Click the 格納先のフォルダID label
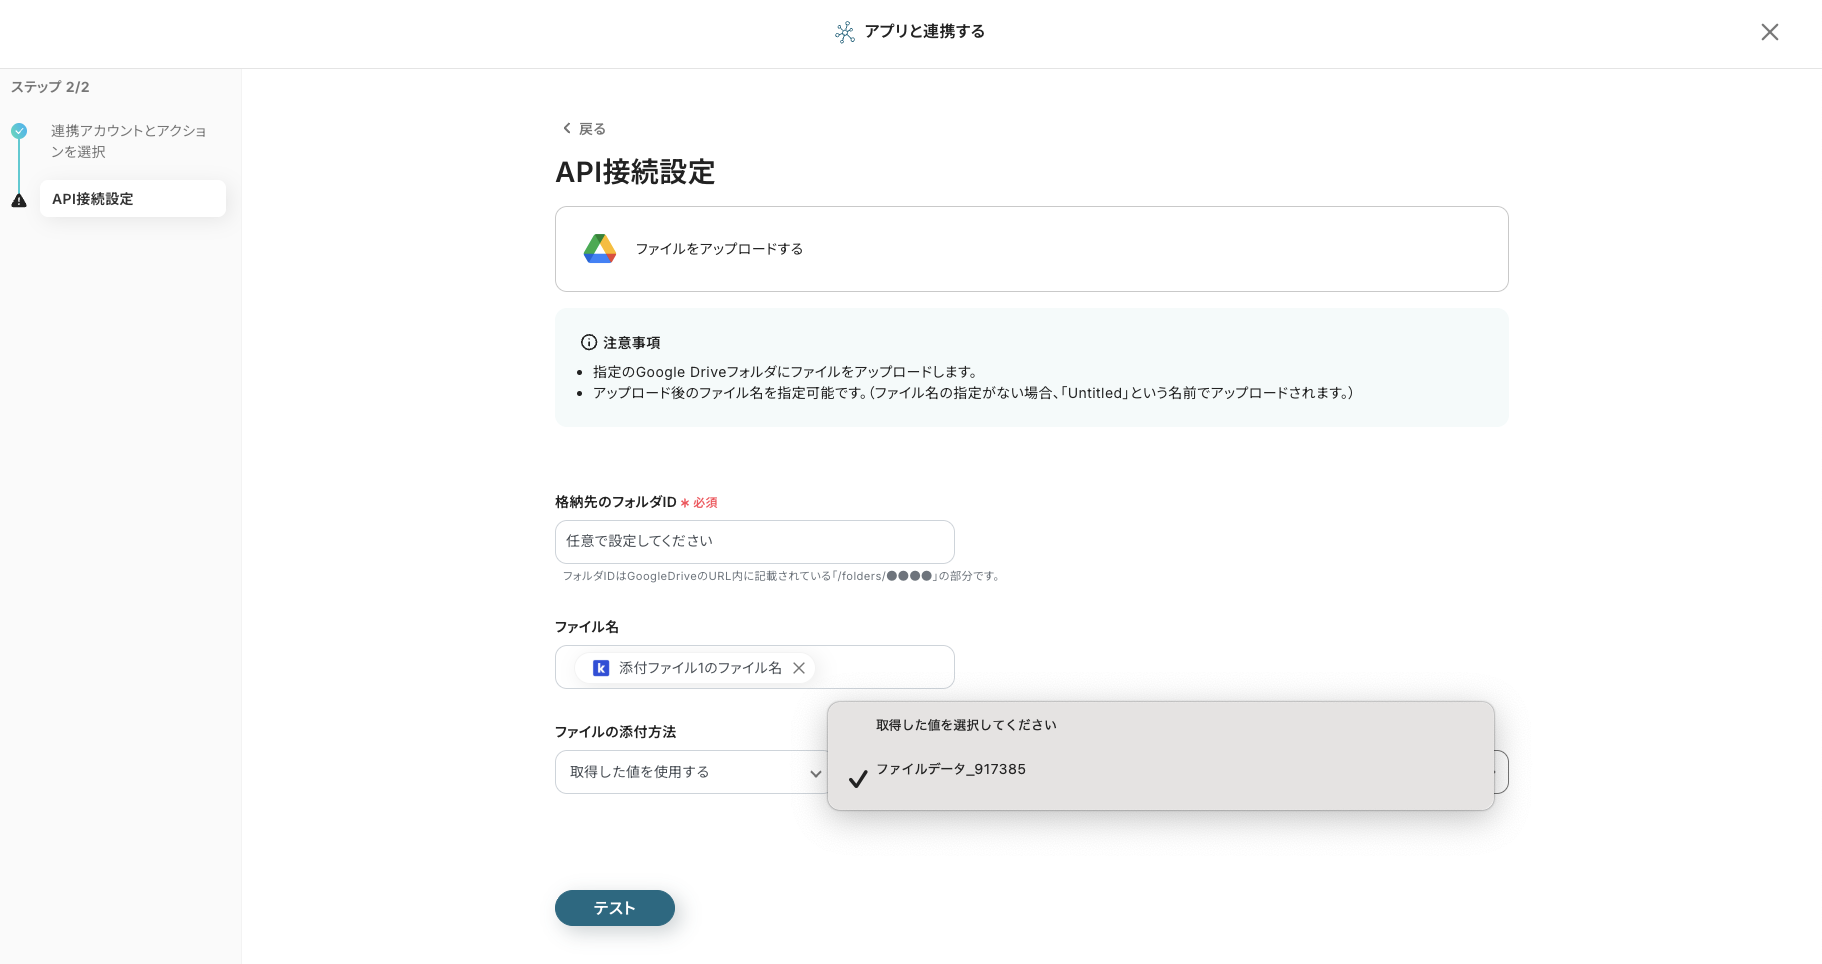The height and width of the screenshot is (964, 1822). click(x=615, y=502)
